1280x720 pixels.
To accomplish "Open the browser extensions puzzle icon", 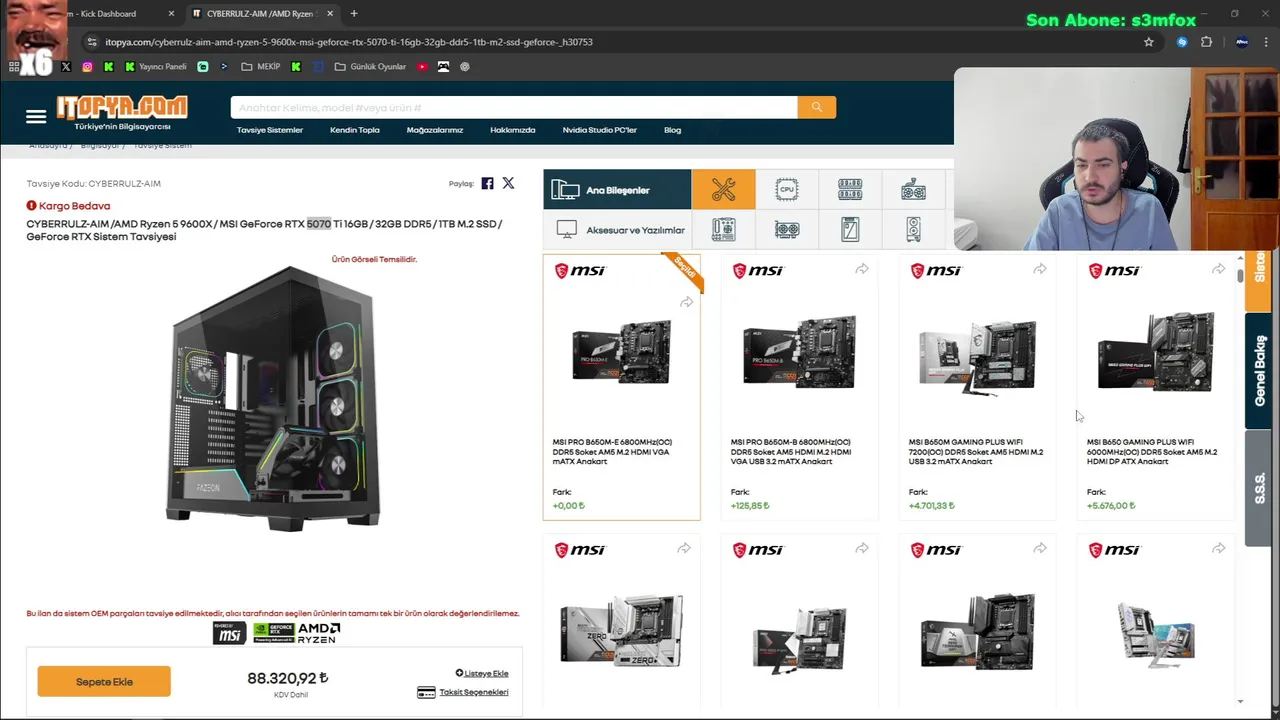I will click(x=1206, y=42).
